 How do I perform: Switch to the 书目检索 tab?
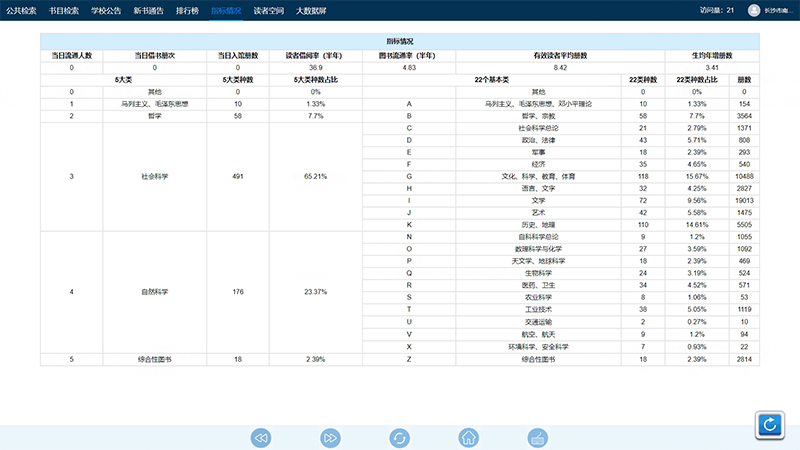(x=64, y=10)
